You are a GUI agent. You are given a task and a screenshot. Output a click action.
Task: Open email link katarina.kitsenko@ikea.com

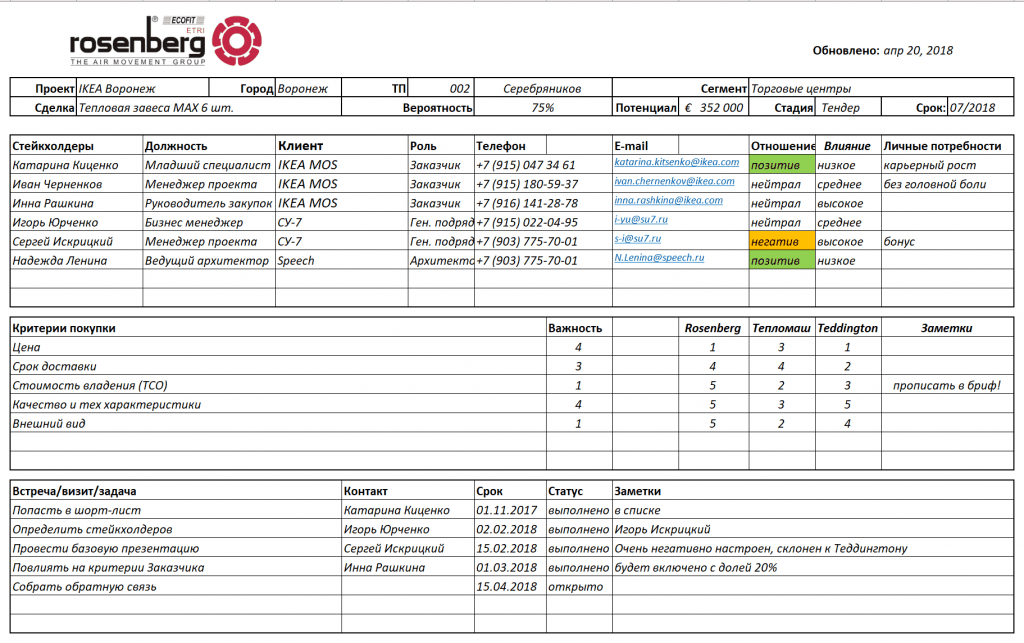(677, 162)
